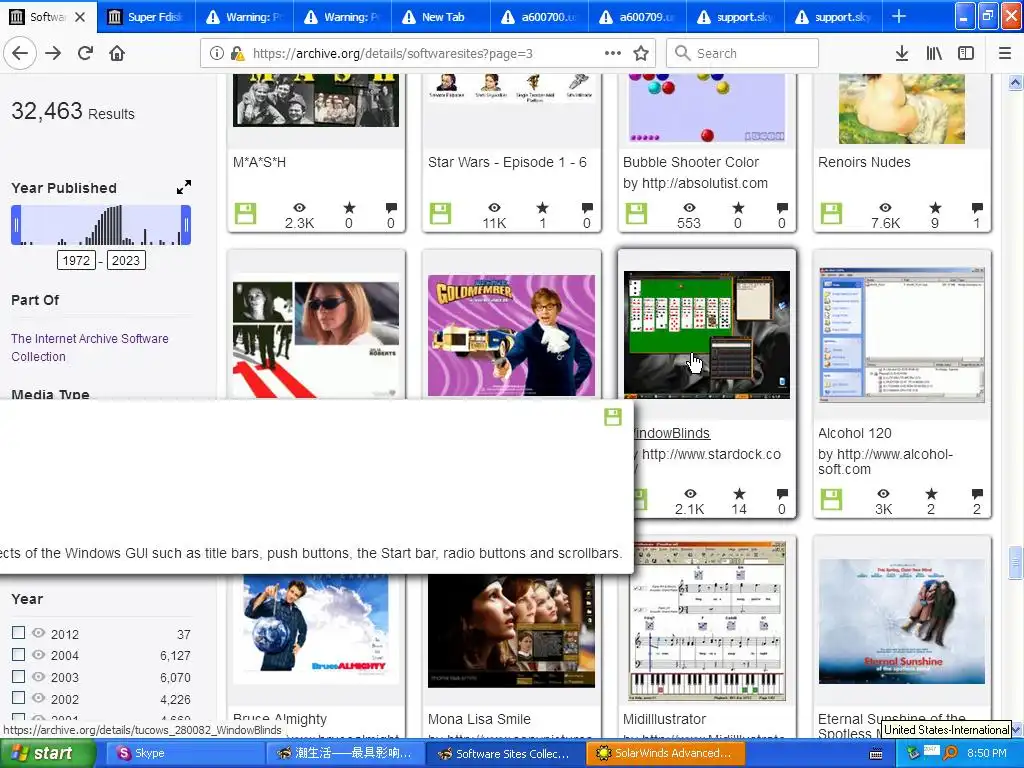Screen dimensions: 1024x768
Task: Reload the current page
Action: point(85,54)
